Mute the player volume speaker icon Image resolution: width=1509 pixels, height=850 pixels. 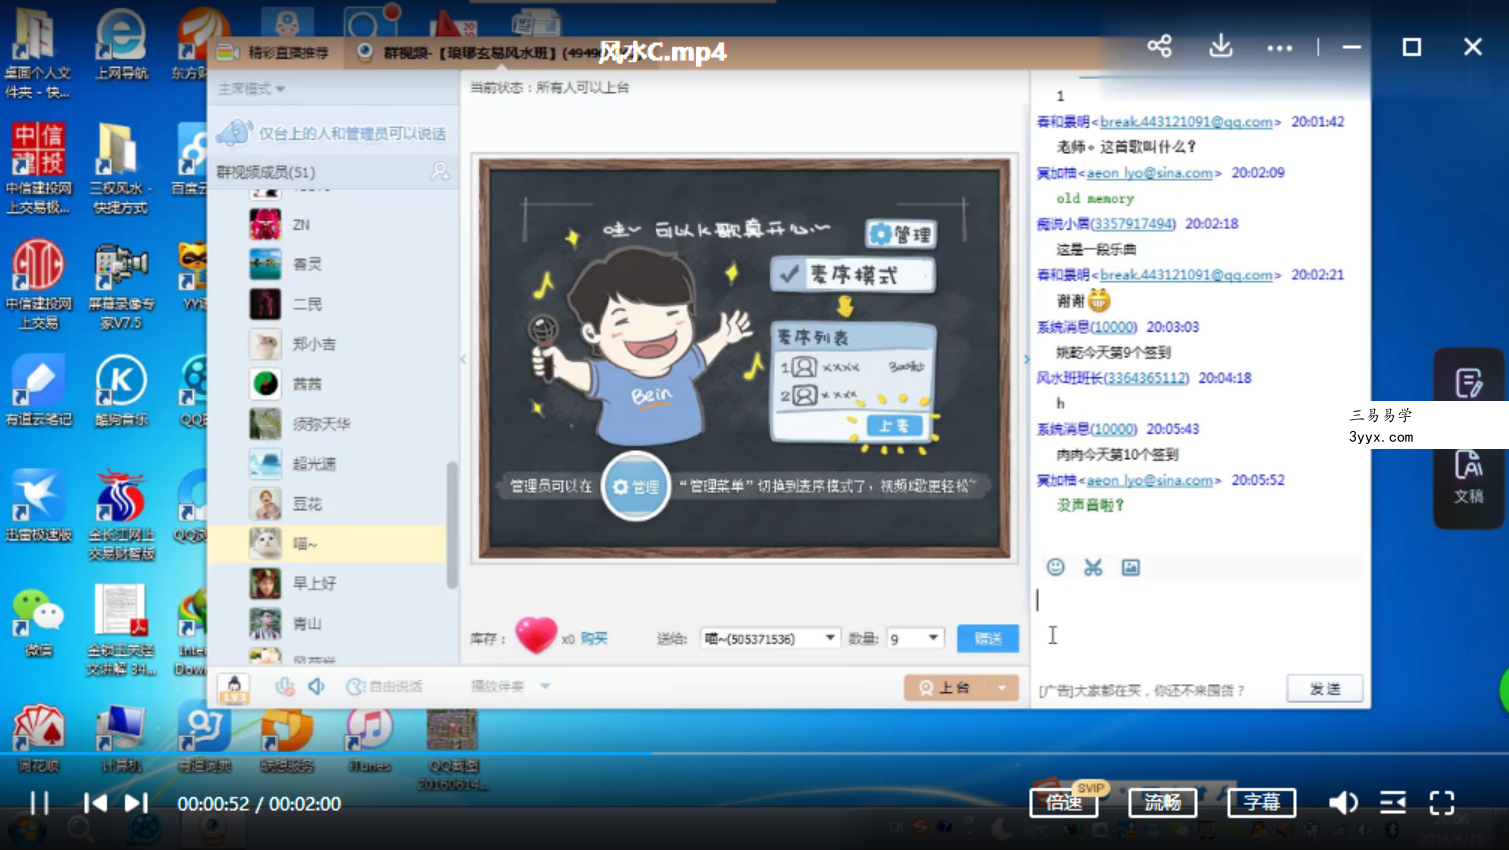coord(1342,802)
